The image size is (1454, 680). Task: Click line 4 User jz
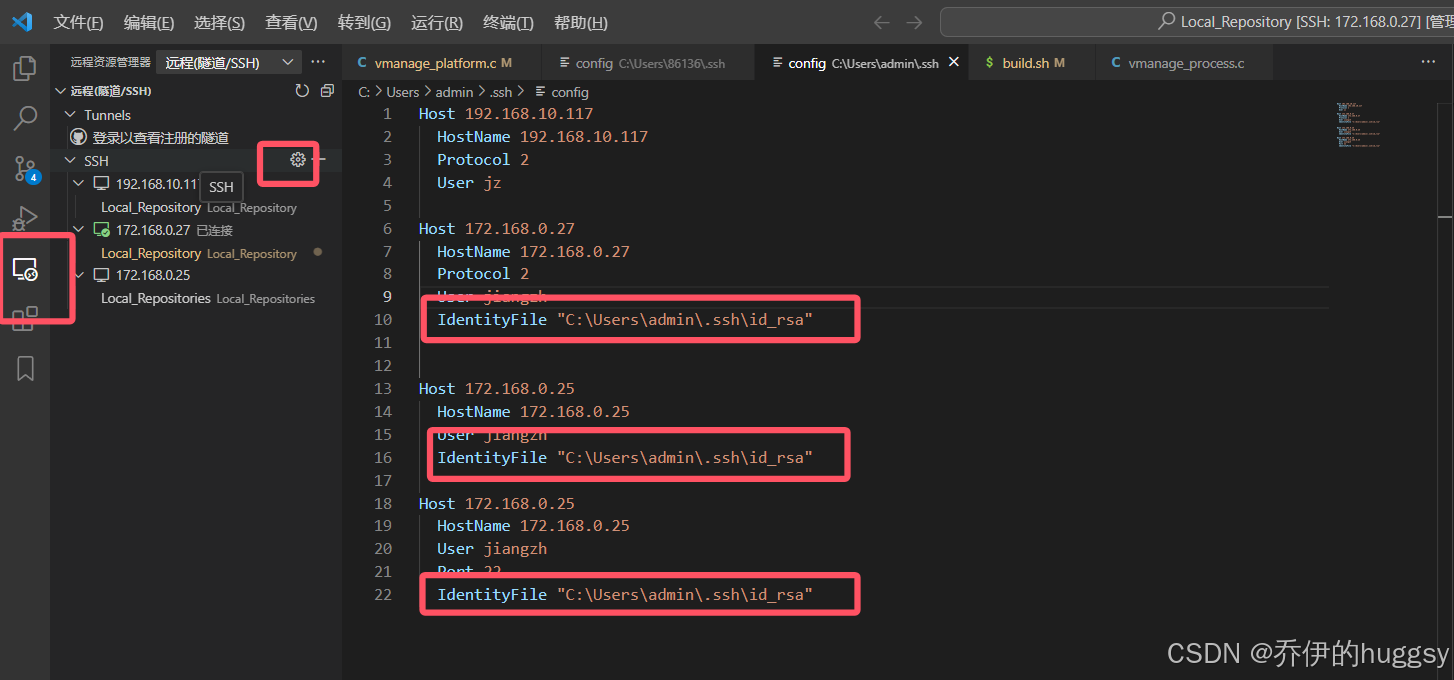click(x=469, y=183)
